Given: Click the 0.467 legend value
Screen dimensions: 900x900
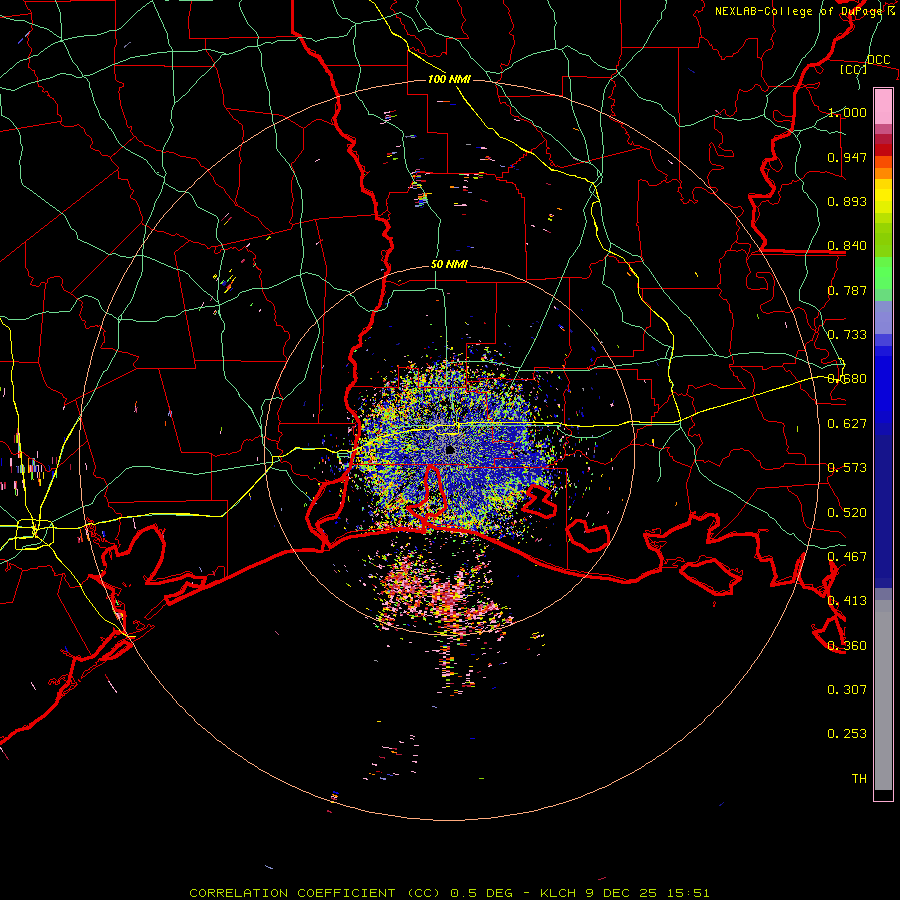Looking at the screenshot, I should (847, 557).
